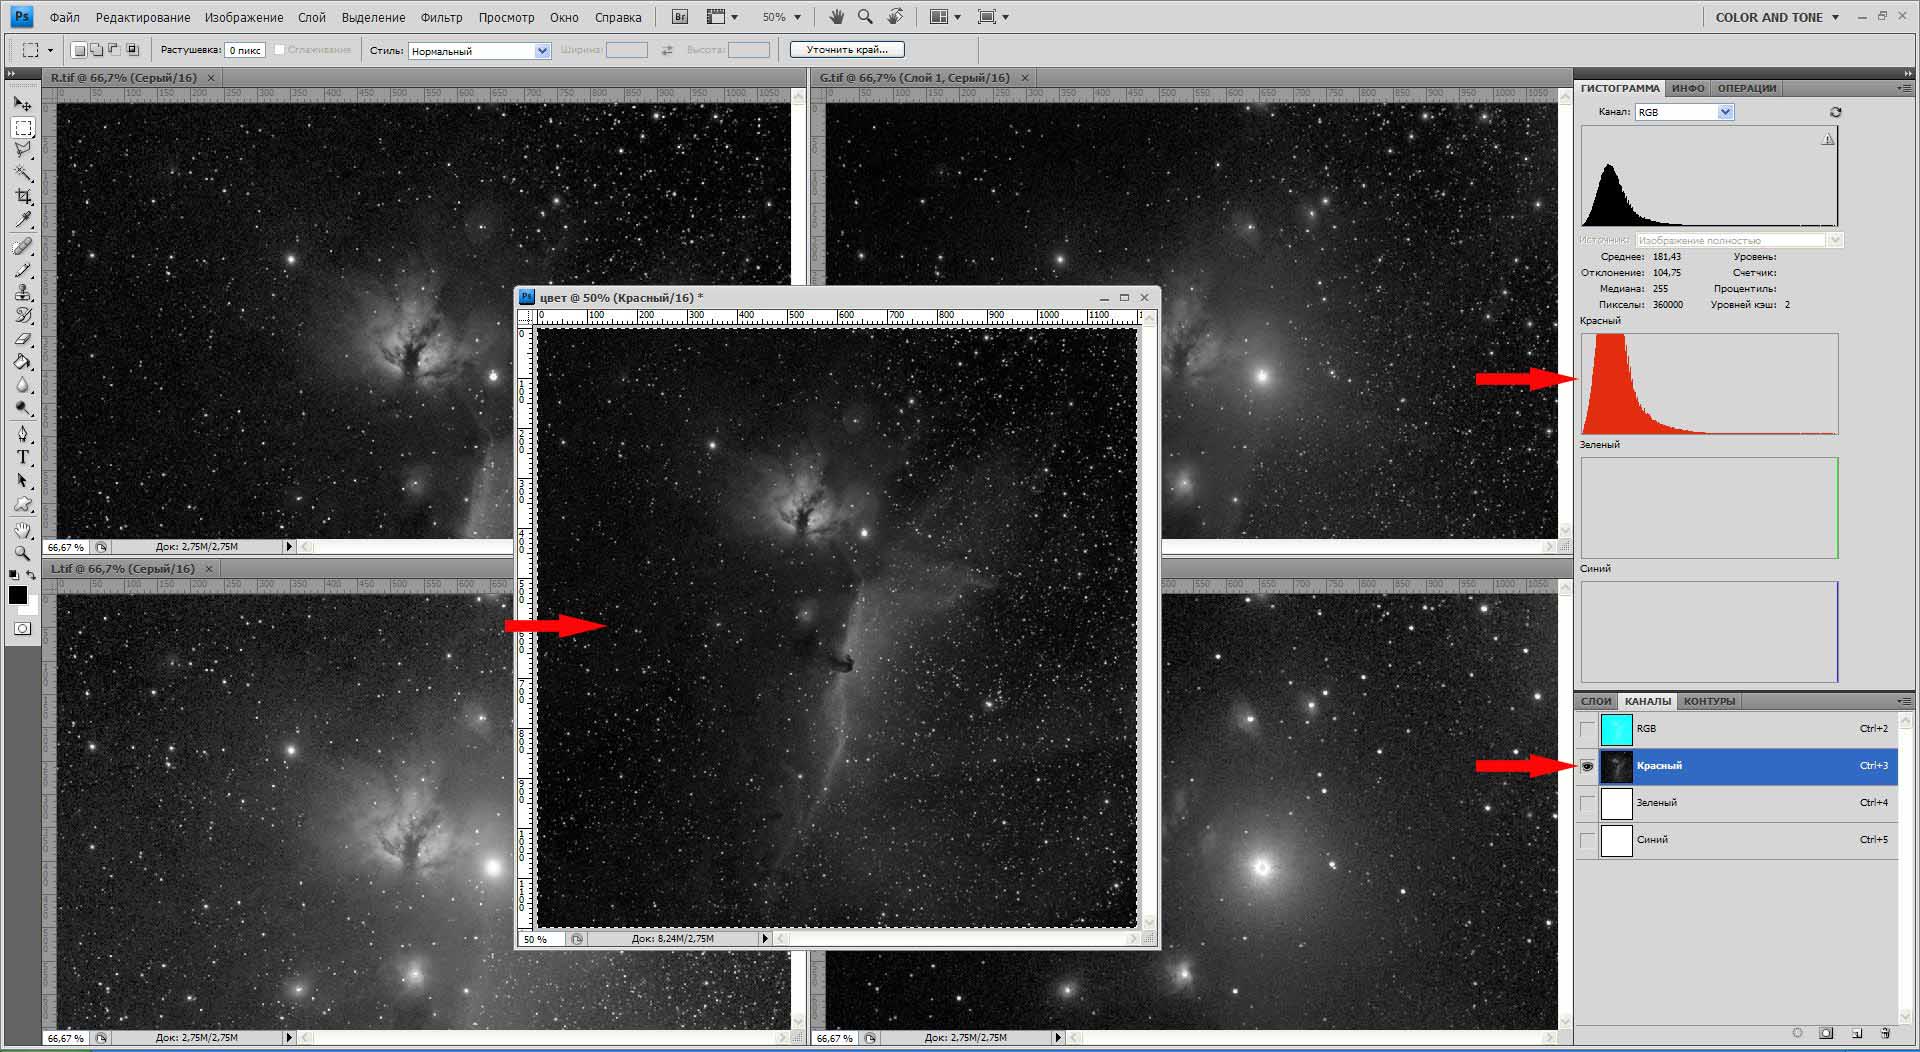Click the black foreground color swatch

(17, 595)
